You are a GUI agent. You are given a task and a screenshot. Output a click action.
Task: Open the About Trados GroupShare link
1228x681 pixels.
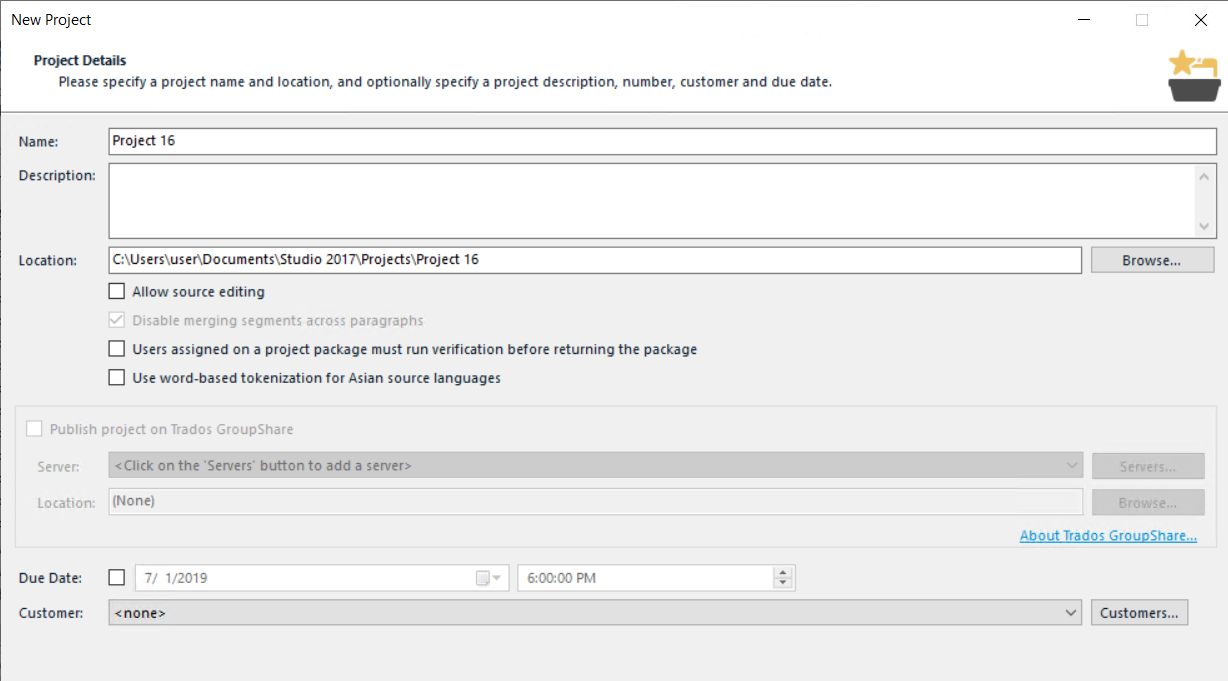[1108, 536]
